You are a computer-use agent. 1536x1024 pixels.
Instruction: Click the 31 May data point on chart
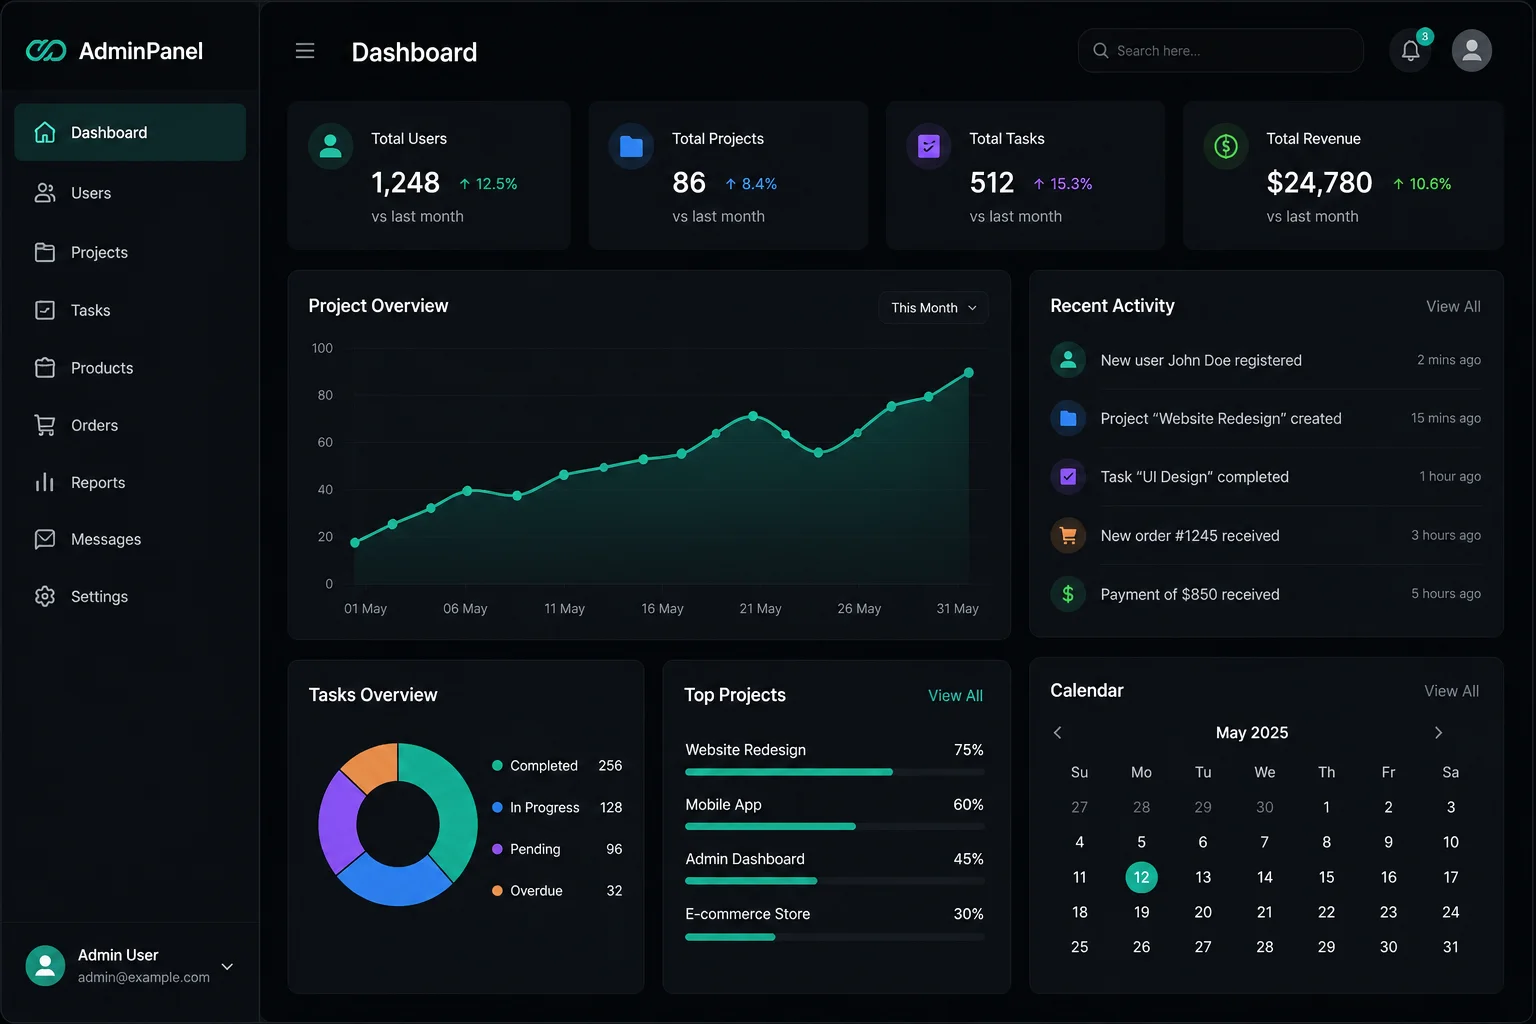click(968, 373)
